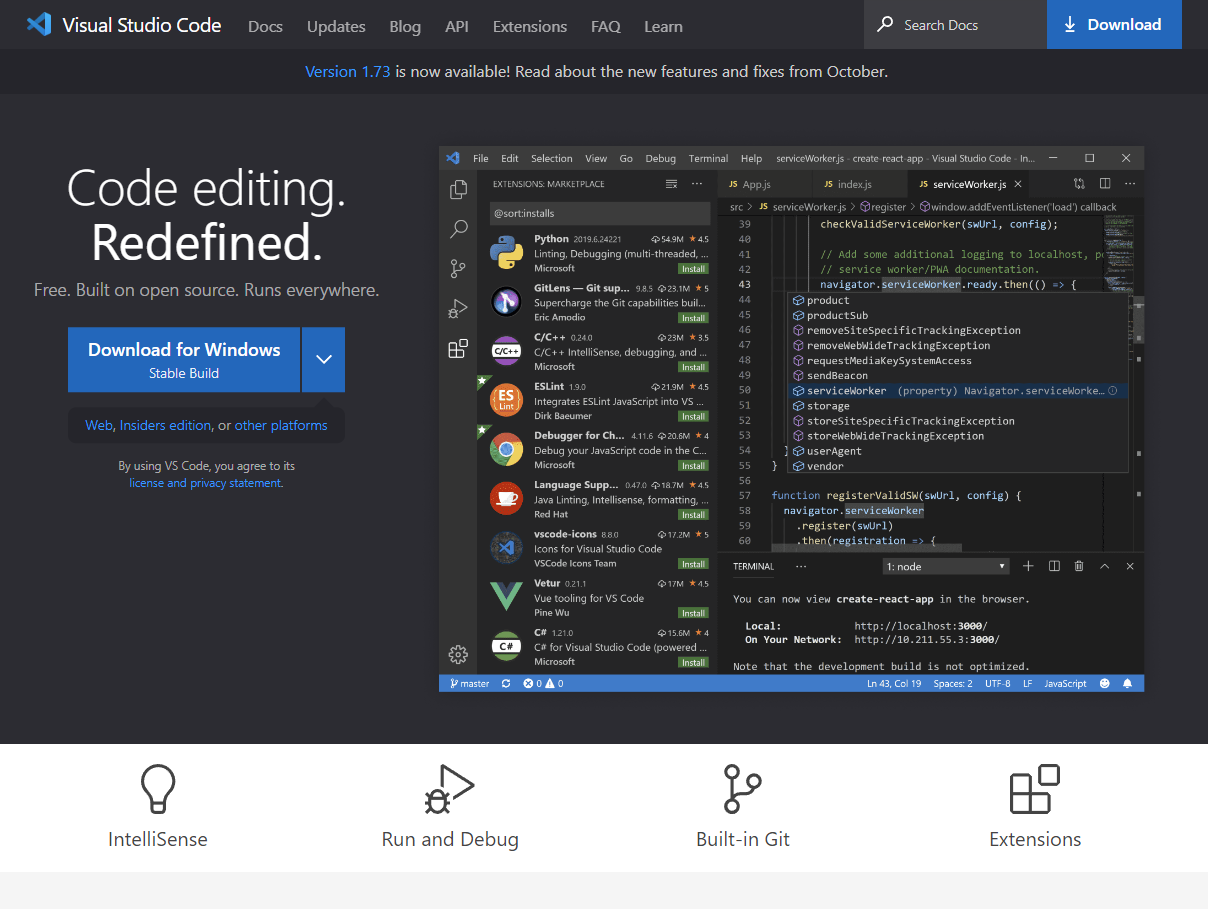
Task: Click the feedback smiley in status bar
Action: pos(1105,684)
